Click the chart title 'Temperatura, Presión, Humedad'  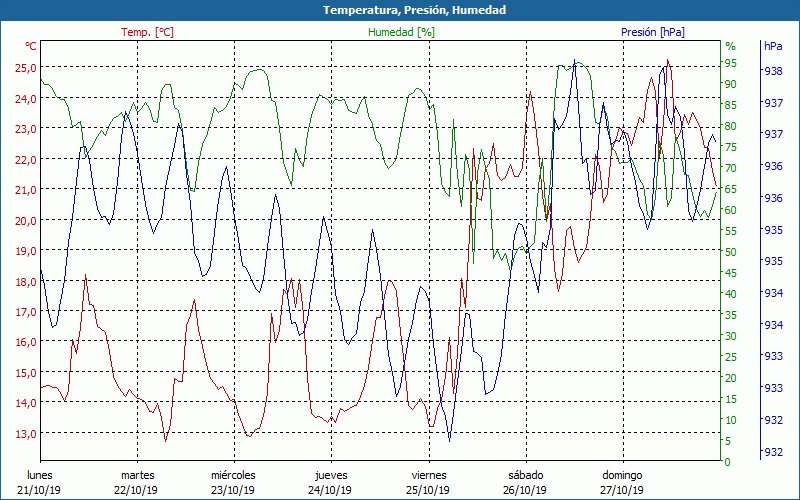pos(414,10)
